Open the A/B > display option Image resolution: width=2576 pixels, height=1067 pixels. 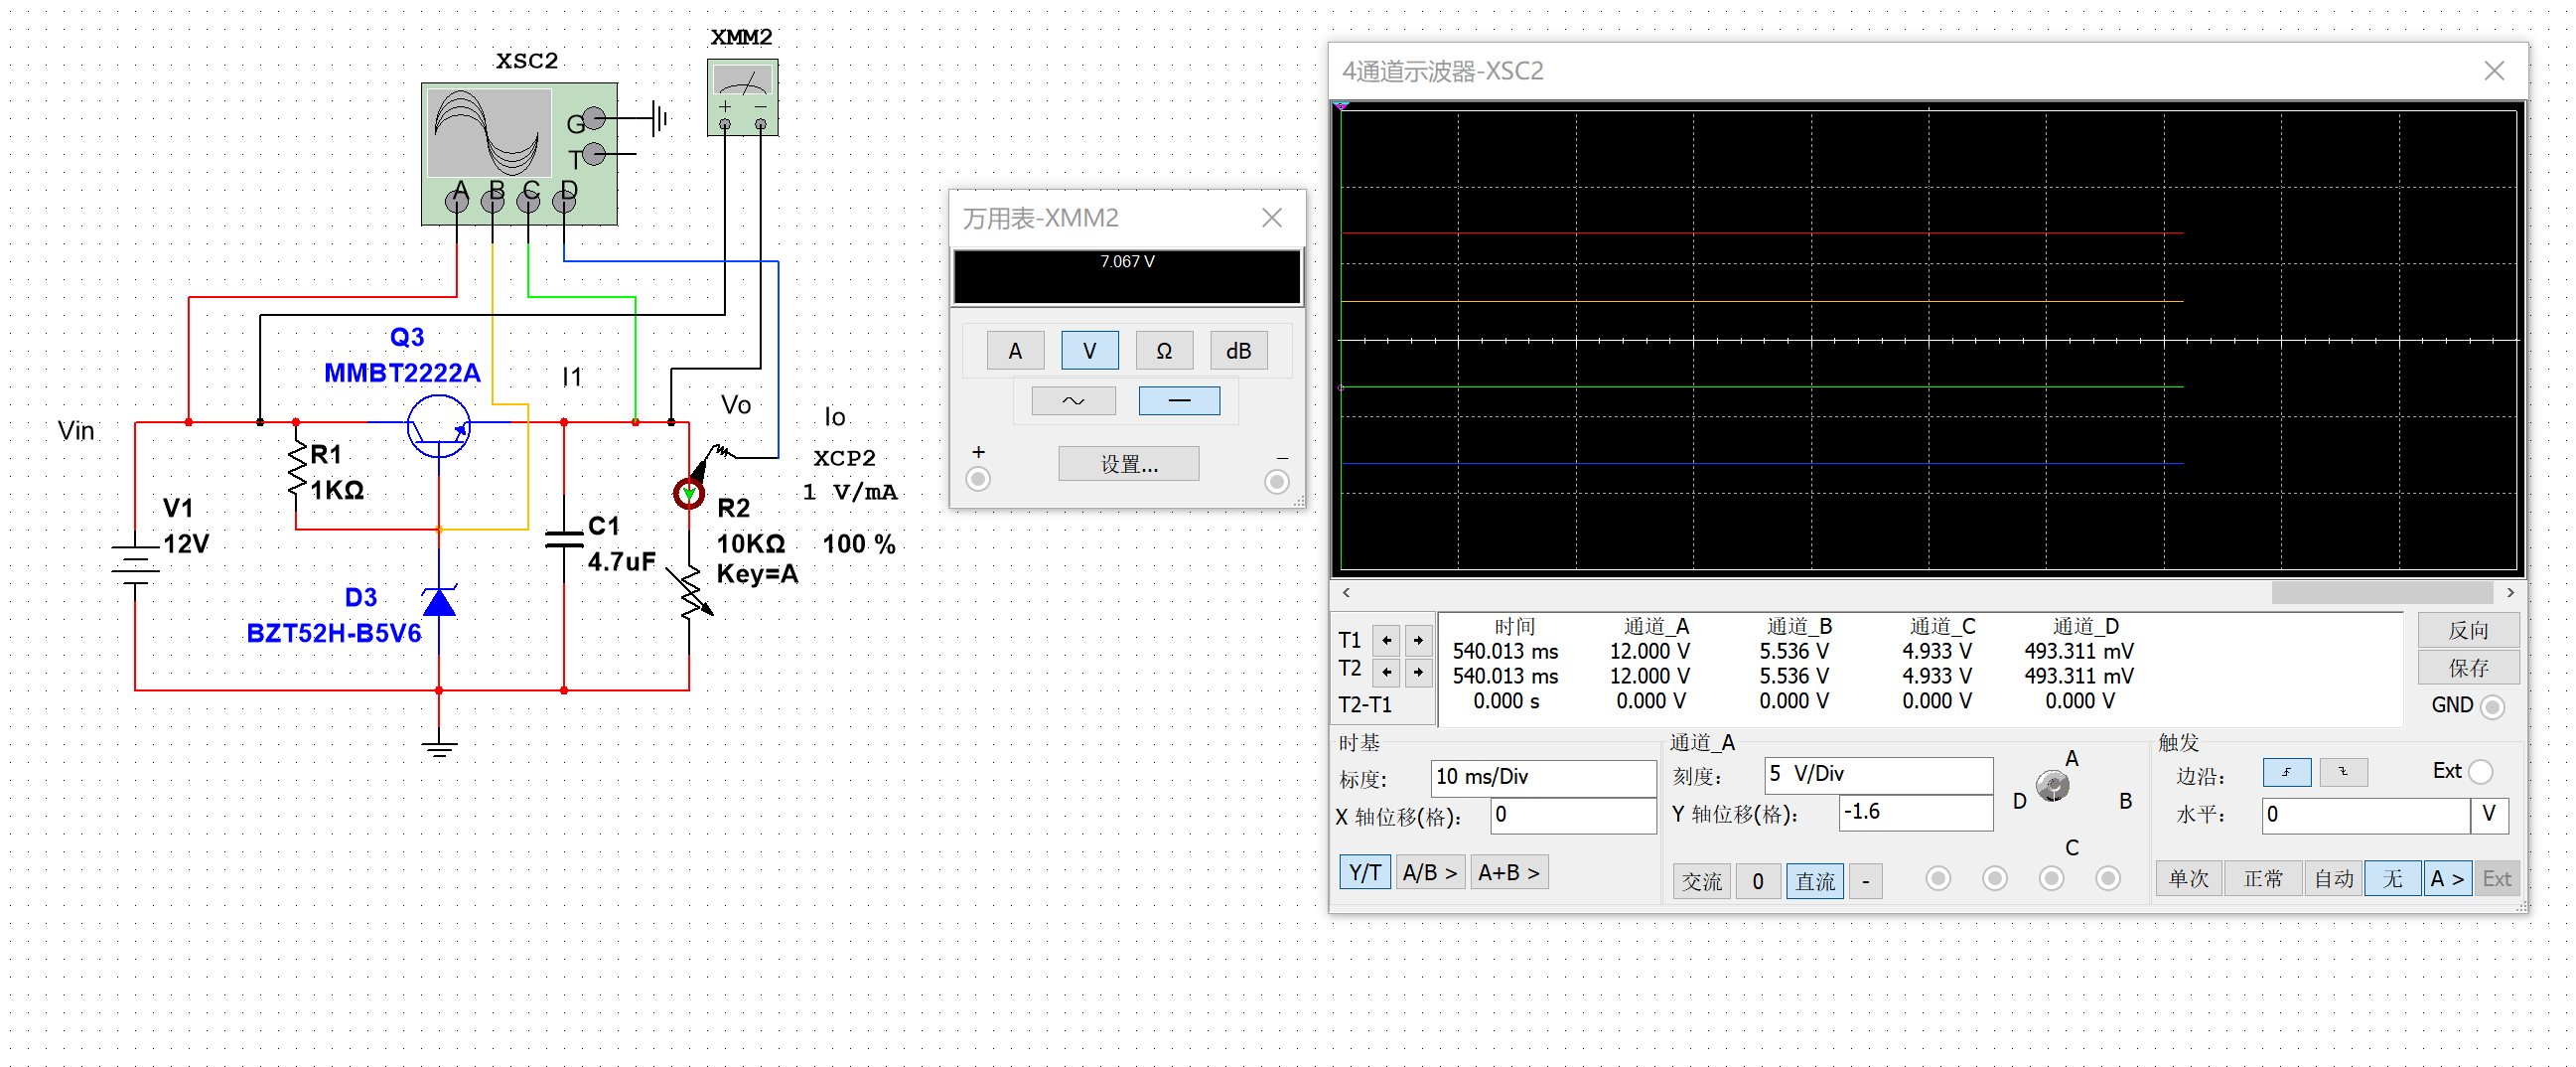click(1429, 873)
